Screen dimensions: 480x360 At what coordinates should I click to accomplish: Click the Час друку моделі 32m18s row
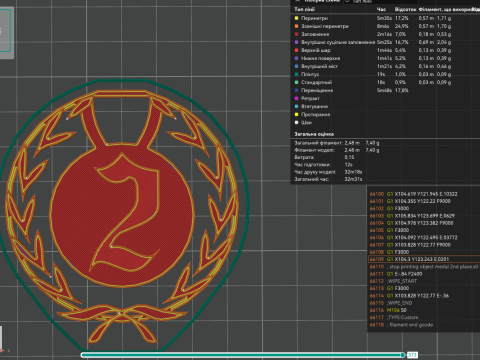[328, 172]
